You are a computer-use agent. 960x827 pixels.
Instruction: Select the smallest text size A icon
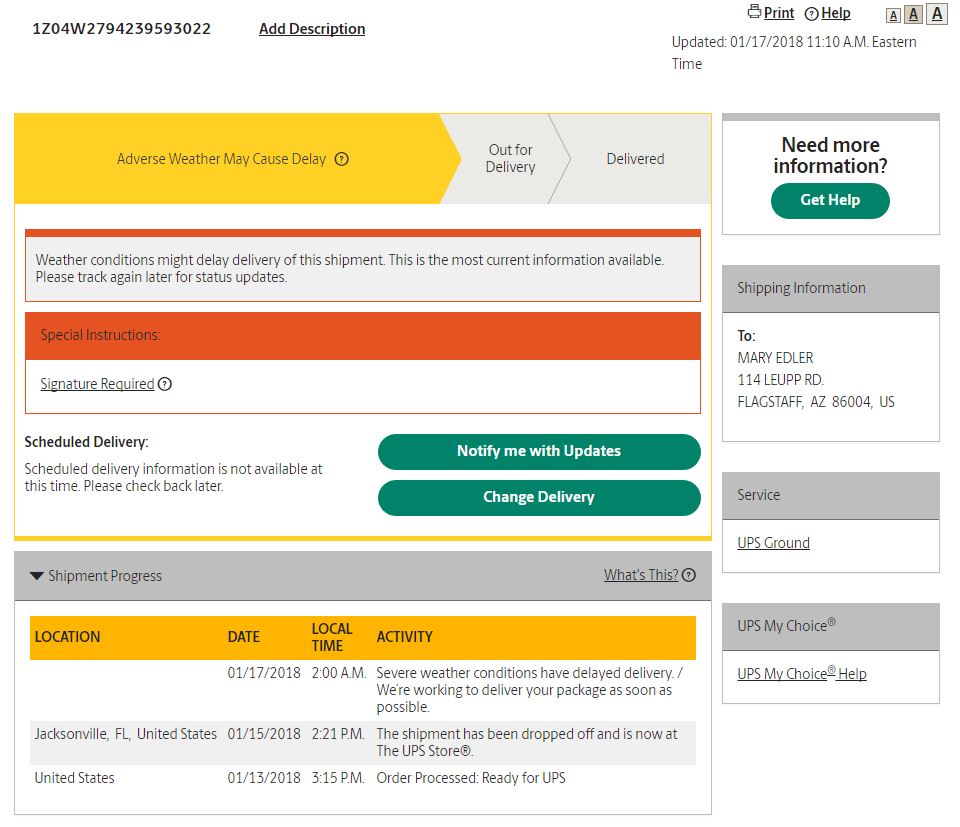(x=893, y=15)
